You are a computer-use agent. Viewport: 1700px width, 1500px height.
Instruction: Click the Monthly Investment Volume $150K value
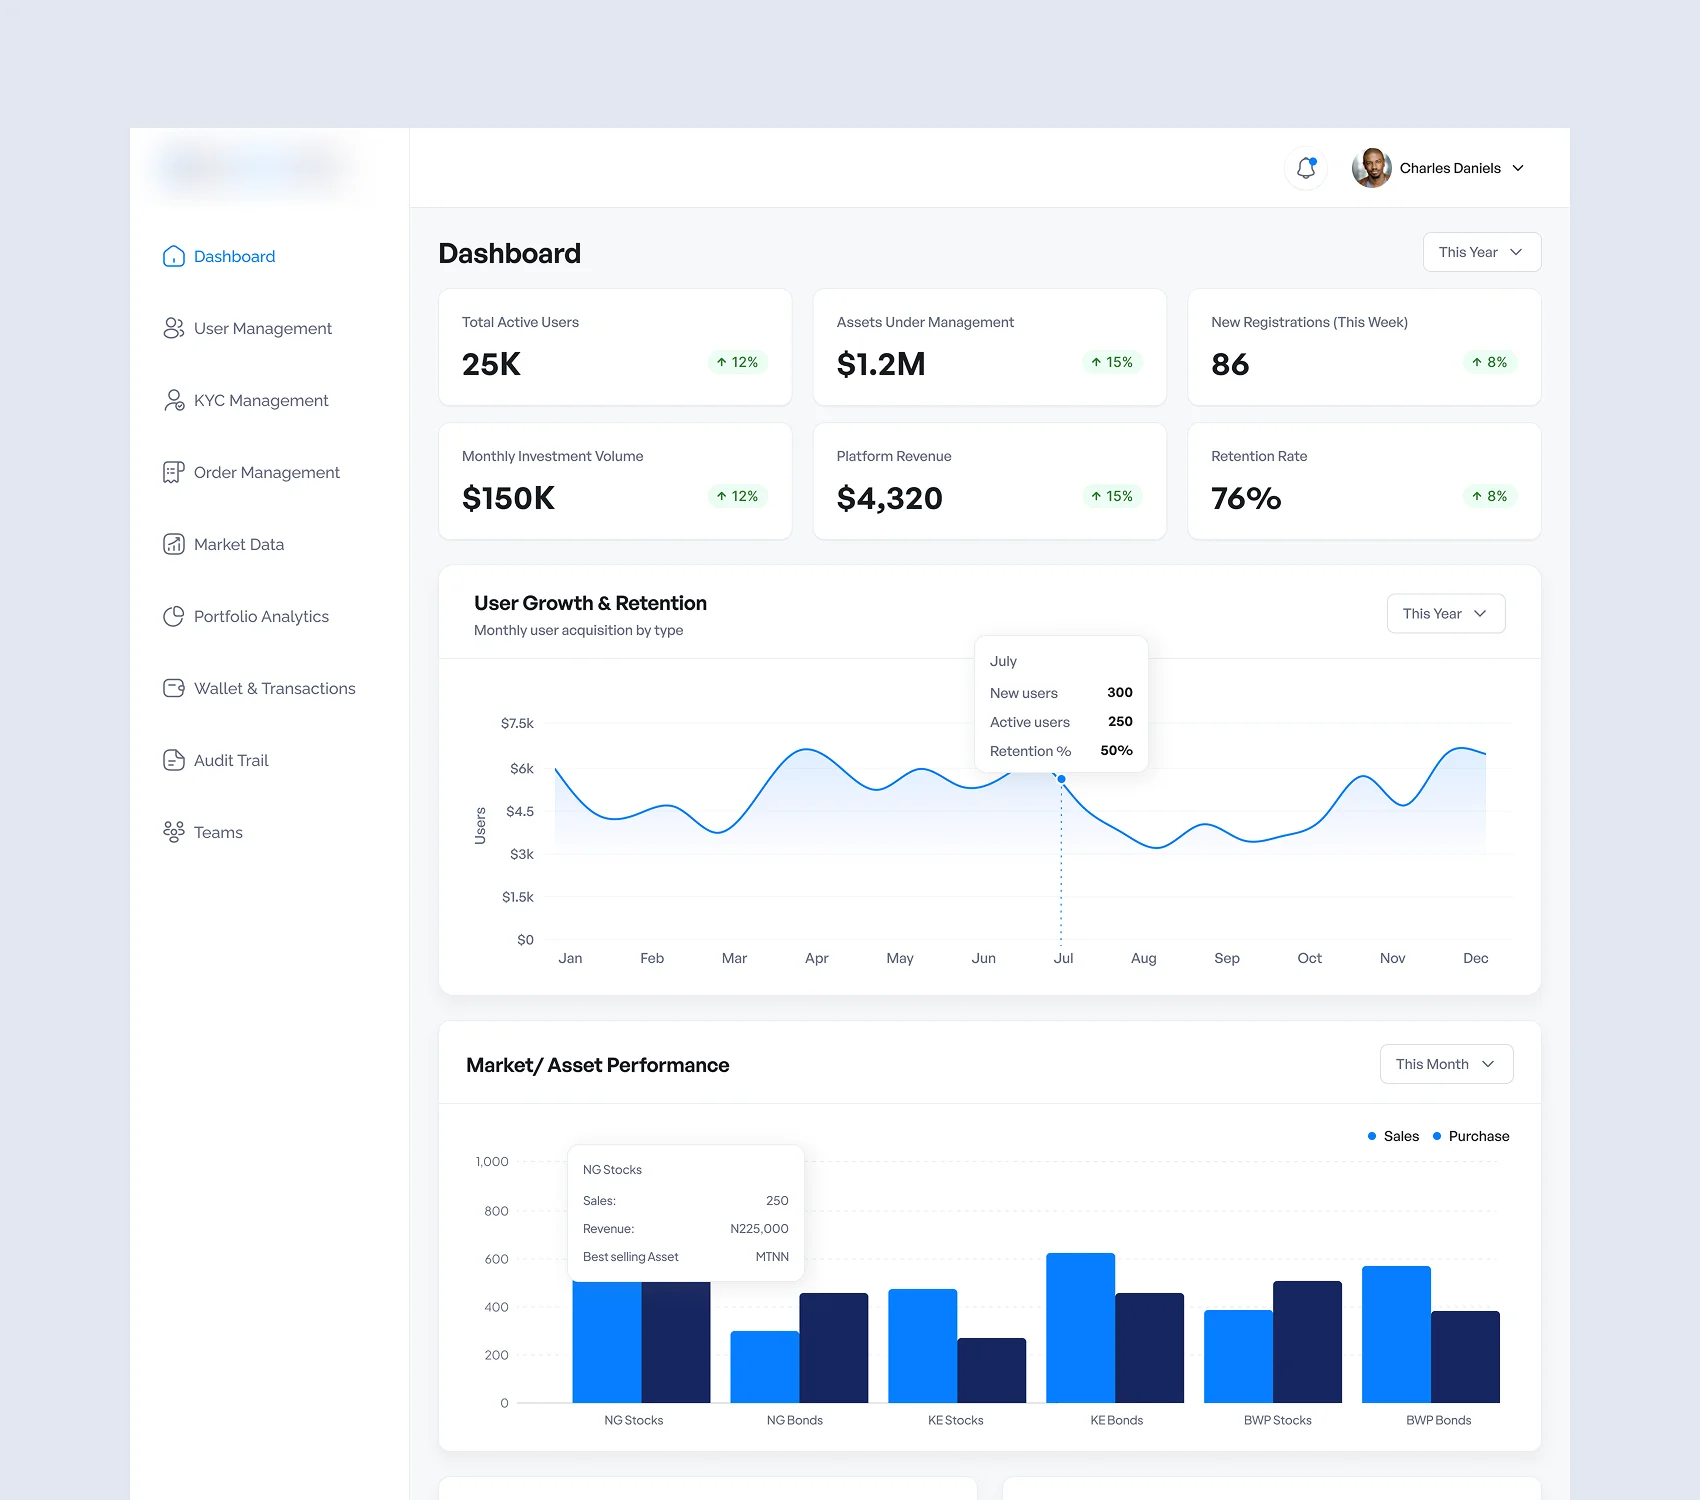click(508, 498)
